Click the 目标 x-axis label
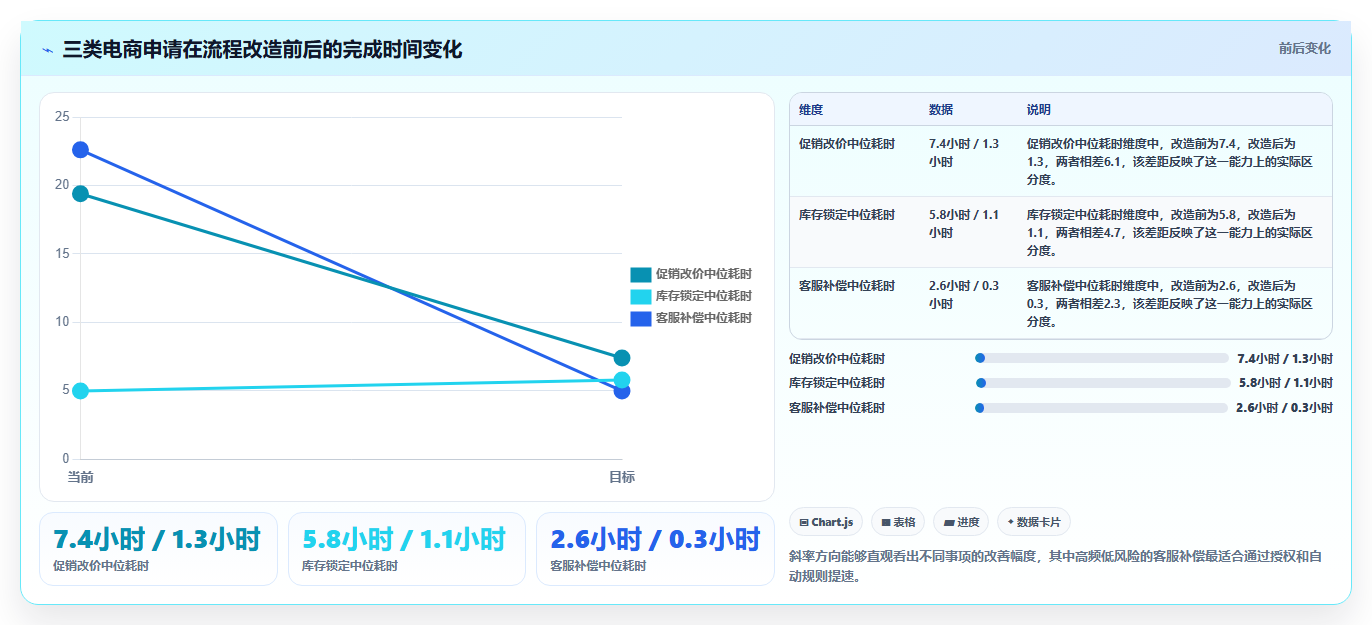The image size is (1372, 625). pyautogui.click(x=622, y=477)
